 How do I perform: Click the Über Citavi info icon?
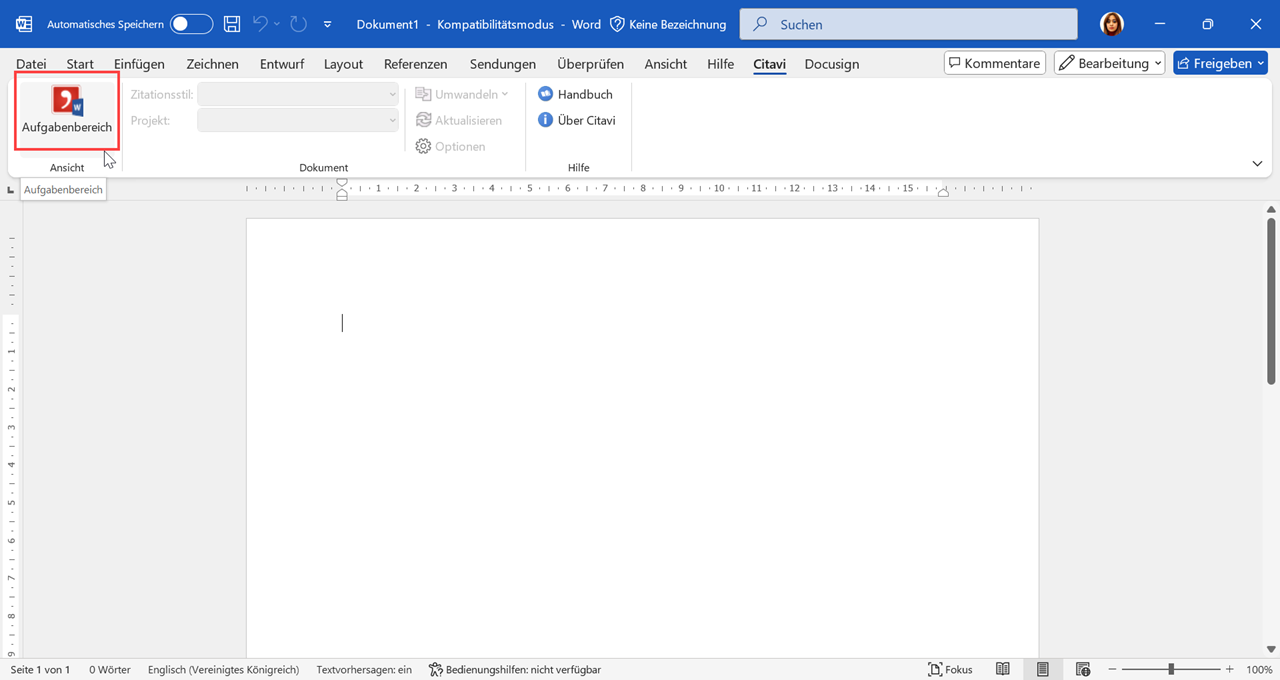click(x=545, y=120)
